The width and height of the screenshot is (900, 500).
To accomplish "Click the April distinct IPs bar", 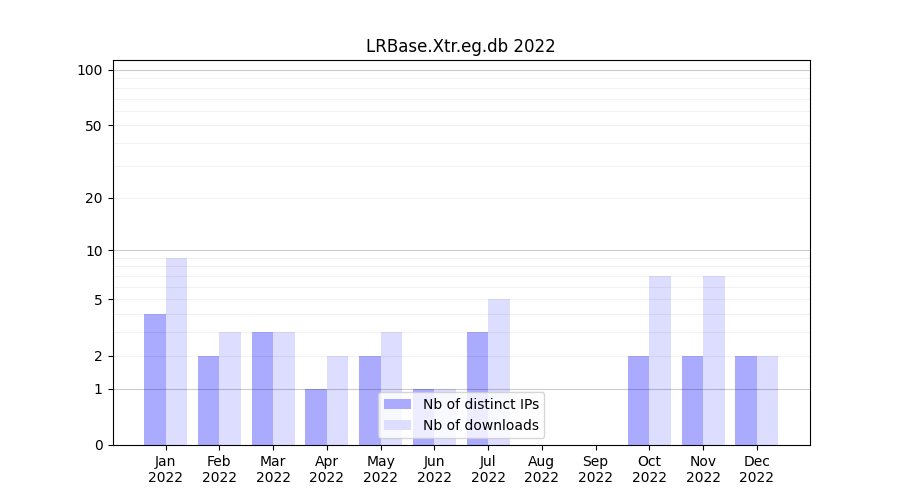I will click(x=316, y=417).
